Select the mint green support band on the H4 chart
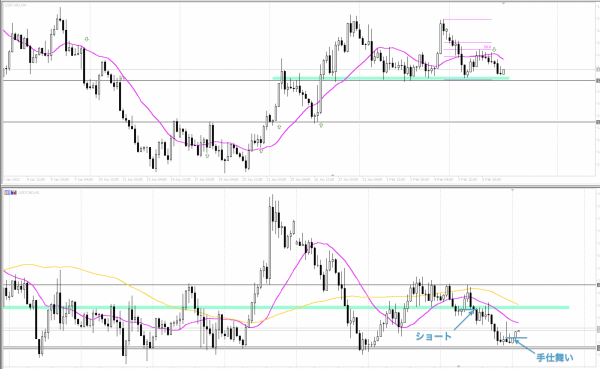The height and width of the screenshot is (369, 600). coord(391,78)
